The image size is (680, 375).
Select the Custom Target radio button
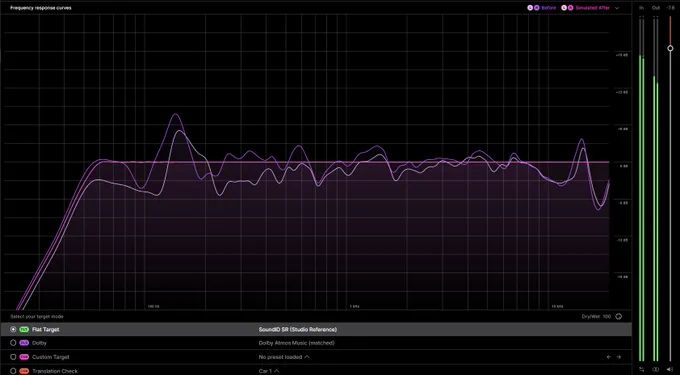[x=13, y=357]
